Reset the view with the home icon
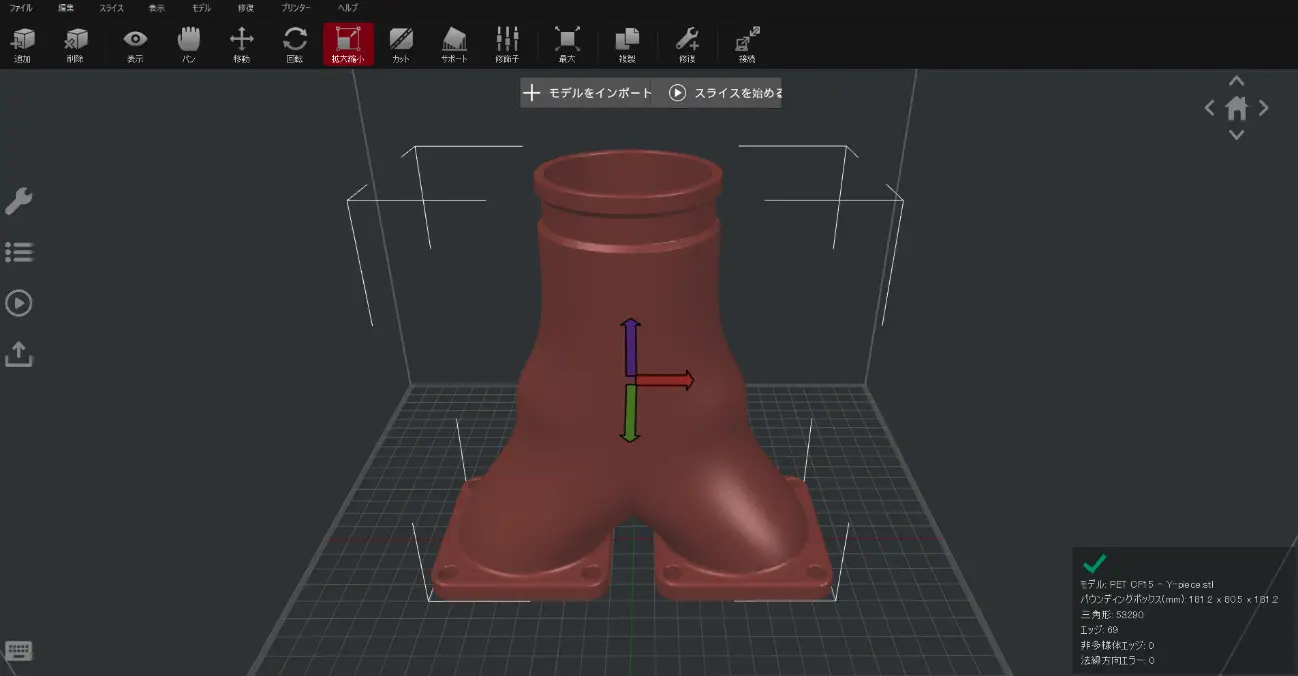This screenshot has width=1298, height=676. tap(1237, 108)
